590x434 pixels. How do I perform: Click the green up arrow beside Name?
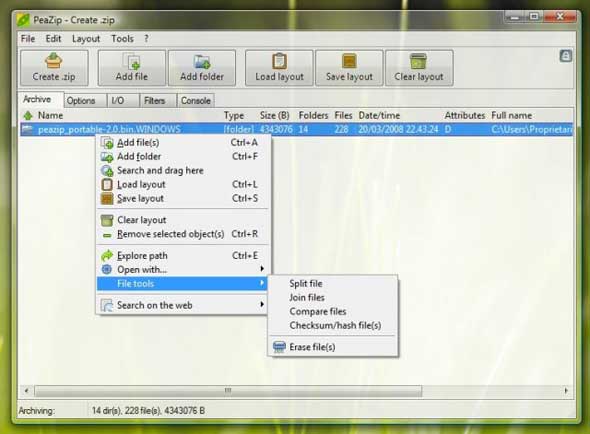[28, 116]
